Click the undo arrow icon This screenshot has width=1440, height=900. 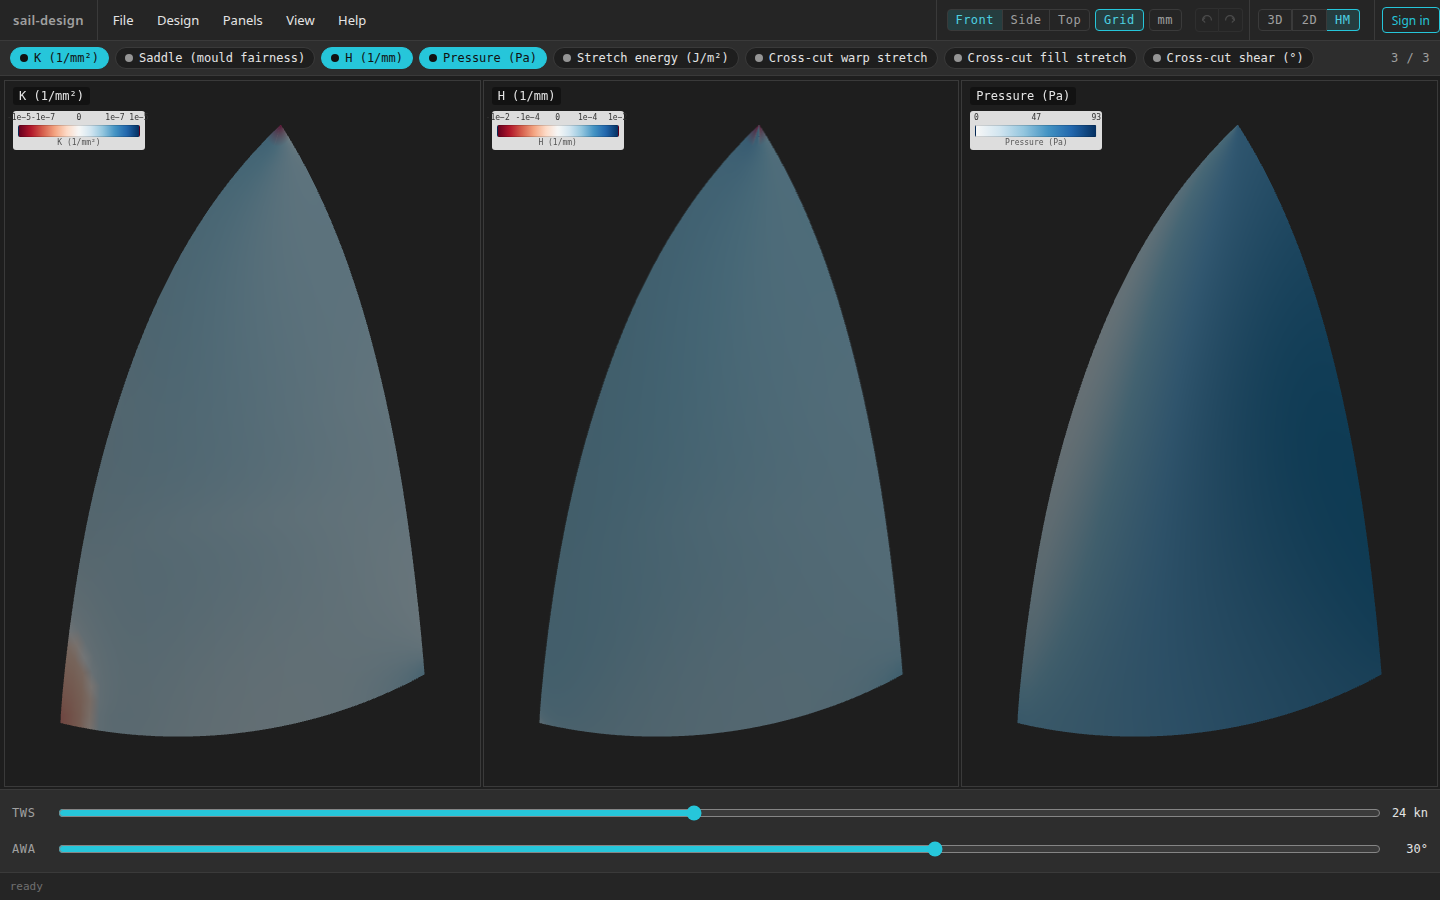point(1207,20)
